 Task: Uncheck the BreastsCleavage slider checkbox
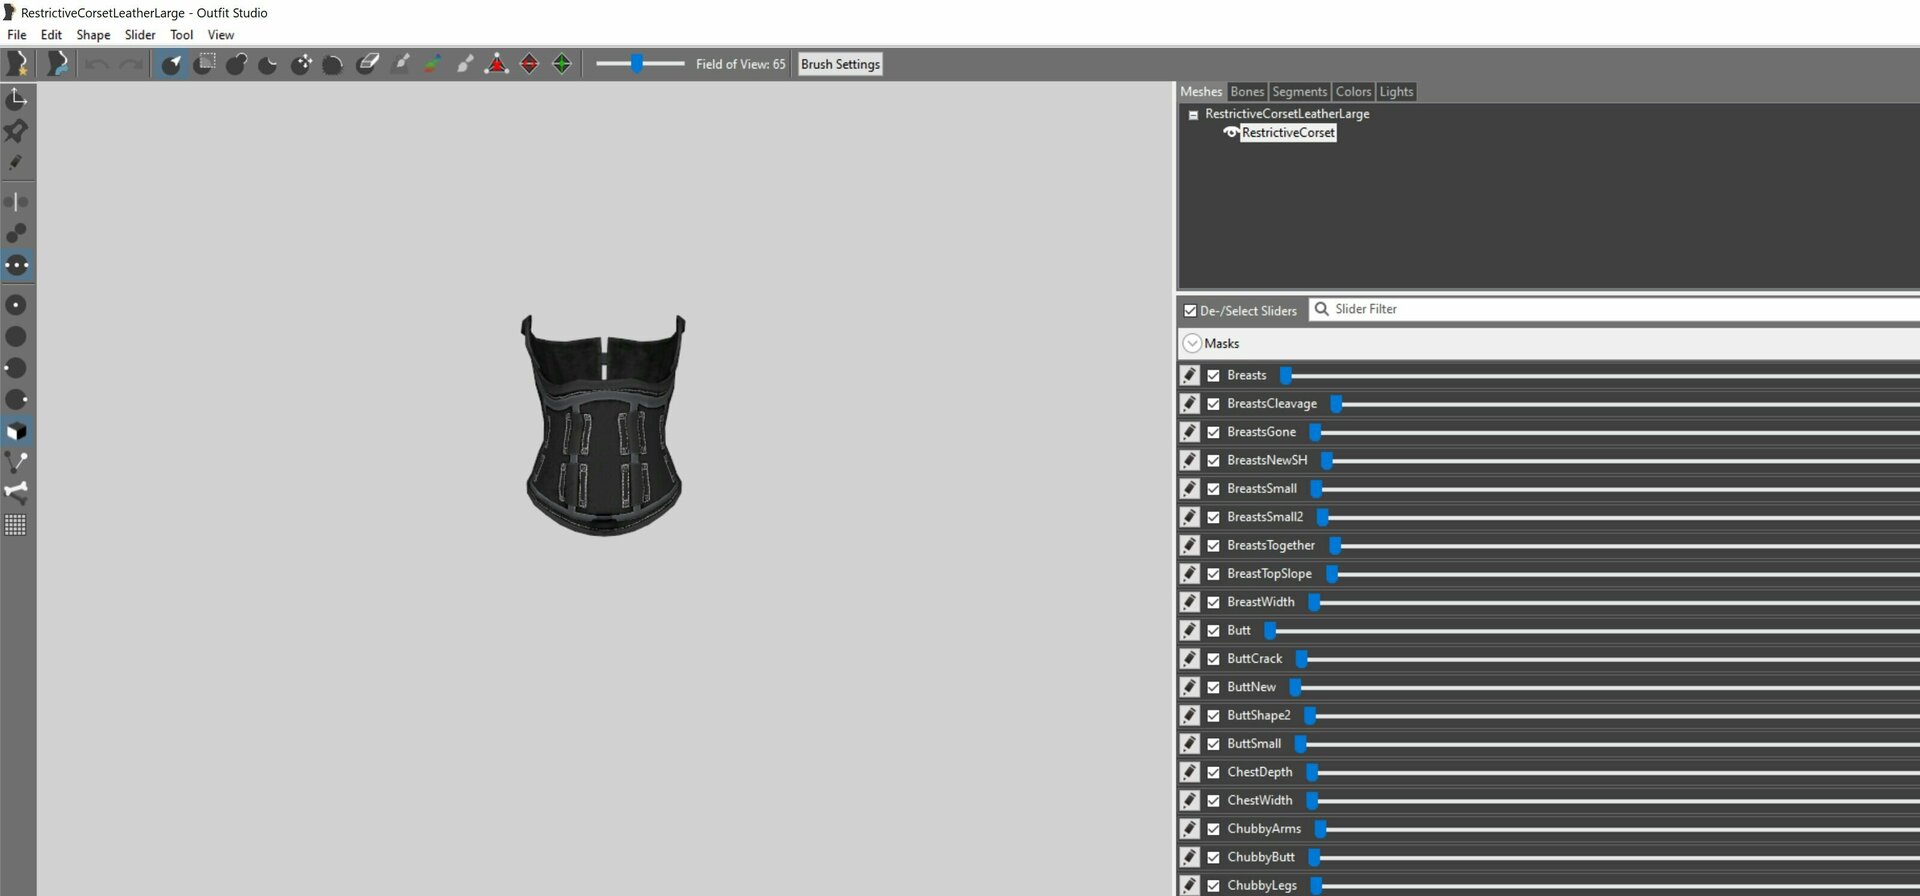1213,404
